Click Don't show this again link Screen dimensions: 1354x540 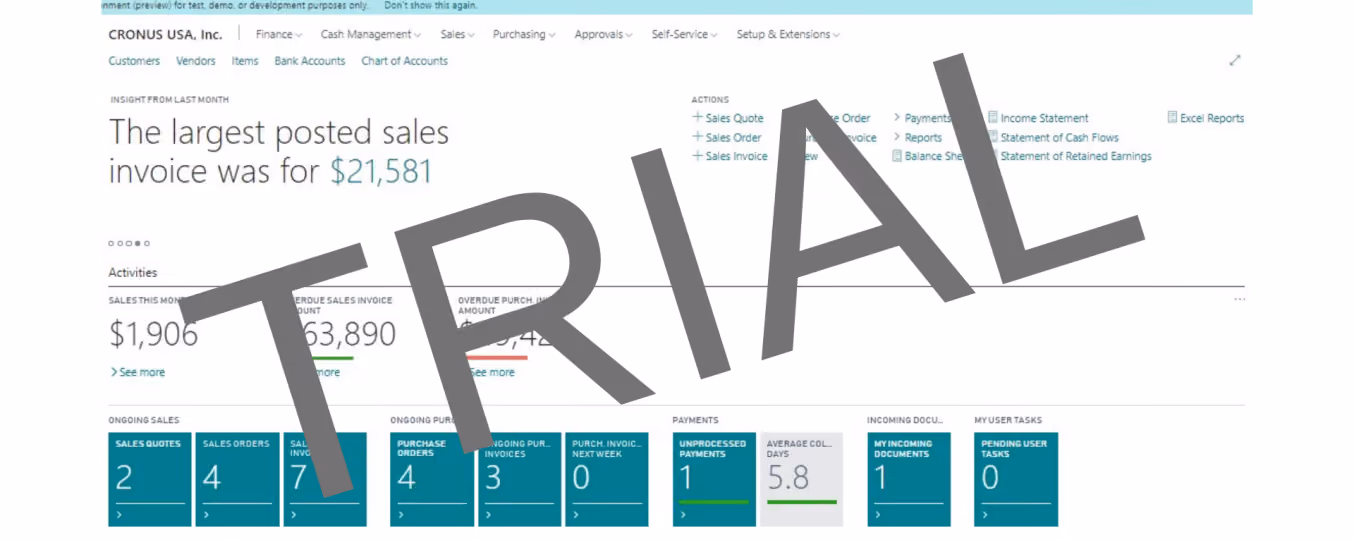tap(431, 6)
